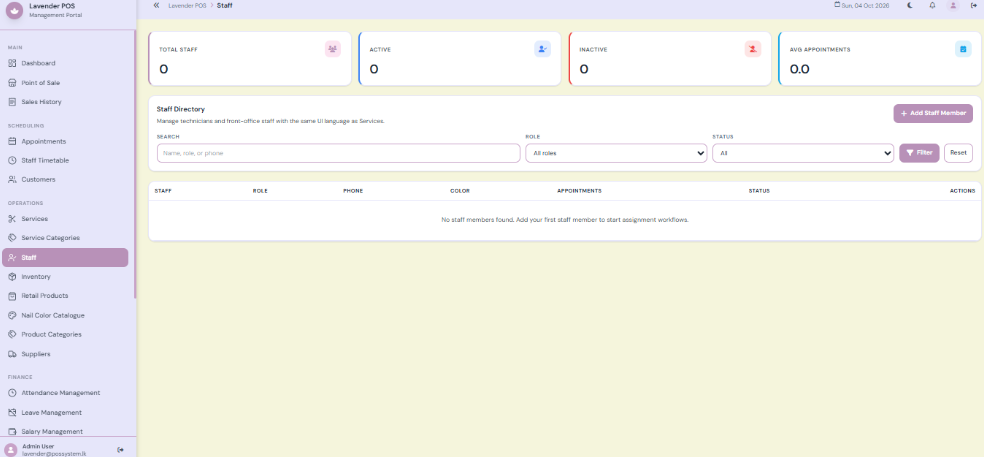Open Dashboard from the sidebar

pos(65,63)
